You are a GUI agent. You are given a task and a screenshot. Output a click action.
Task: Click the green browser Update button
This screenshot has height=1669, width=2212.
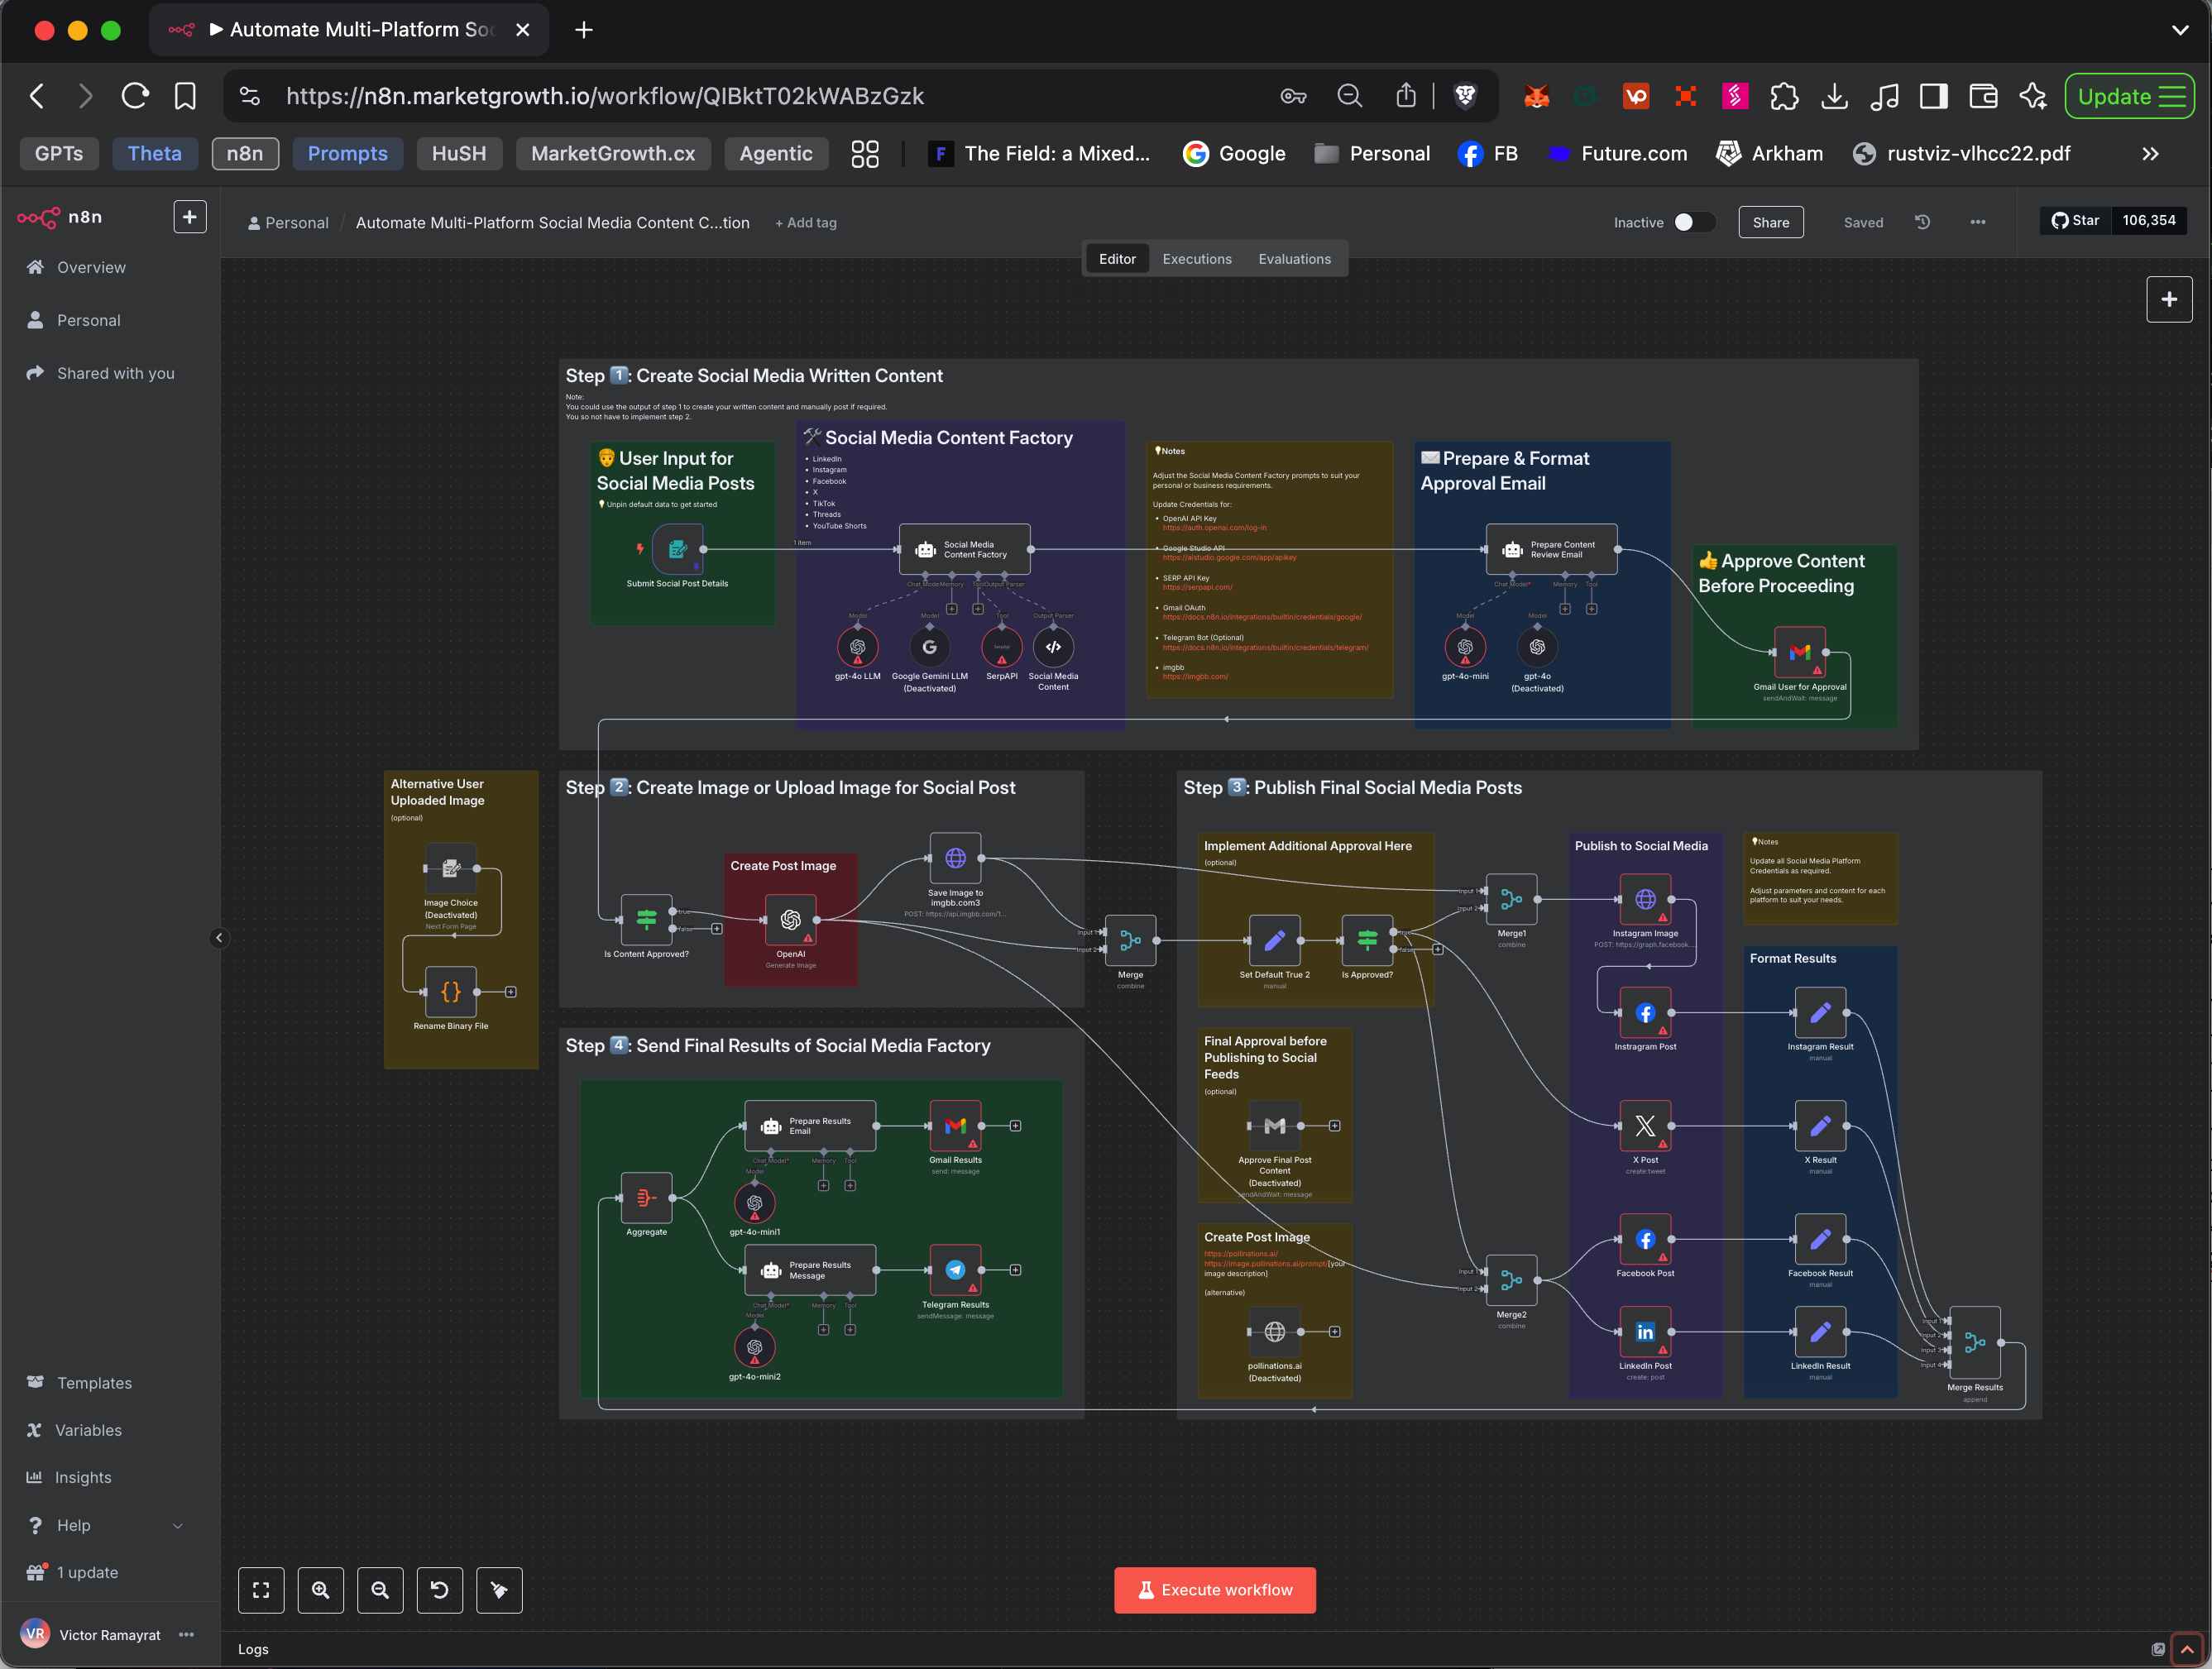click(2129, 96)
